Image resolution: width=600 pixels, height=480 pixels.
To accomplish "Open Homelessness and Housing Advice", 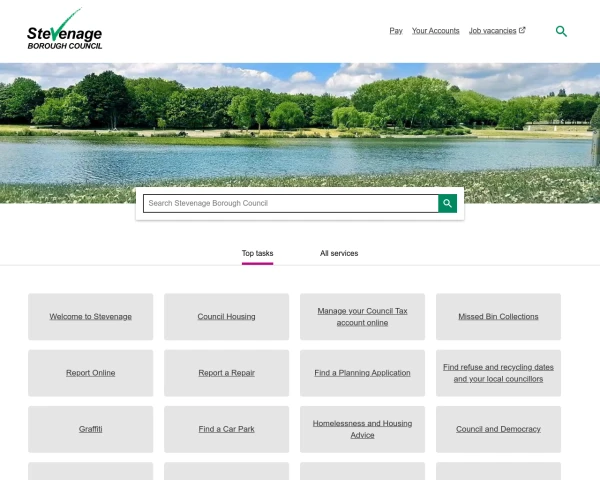I will tap(362, 429).
